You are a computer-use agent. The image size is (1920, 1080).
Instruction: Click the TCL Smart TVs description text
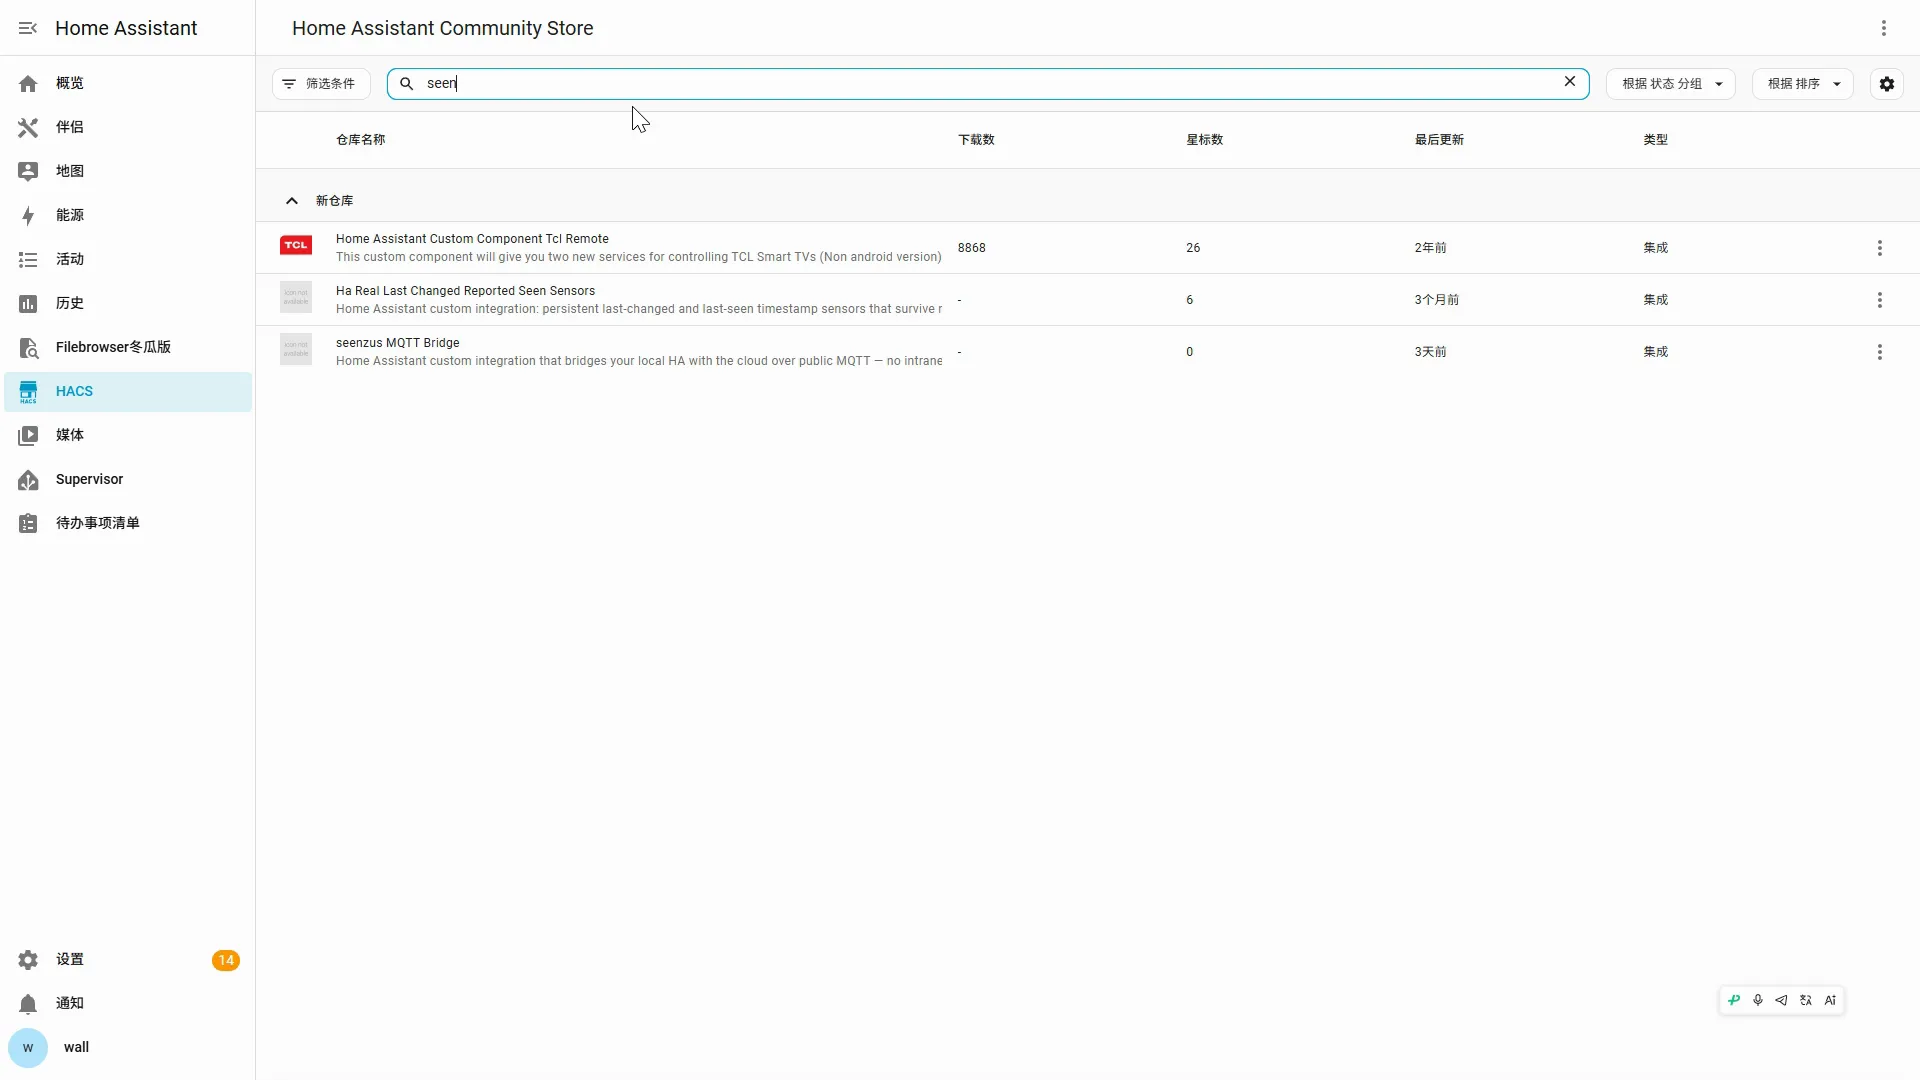(x=639, y=257)
